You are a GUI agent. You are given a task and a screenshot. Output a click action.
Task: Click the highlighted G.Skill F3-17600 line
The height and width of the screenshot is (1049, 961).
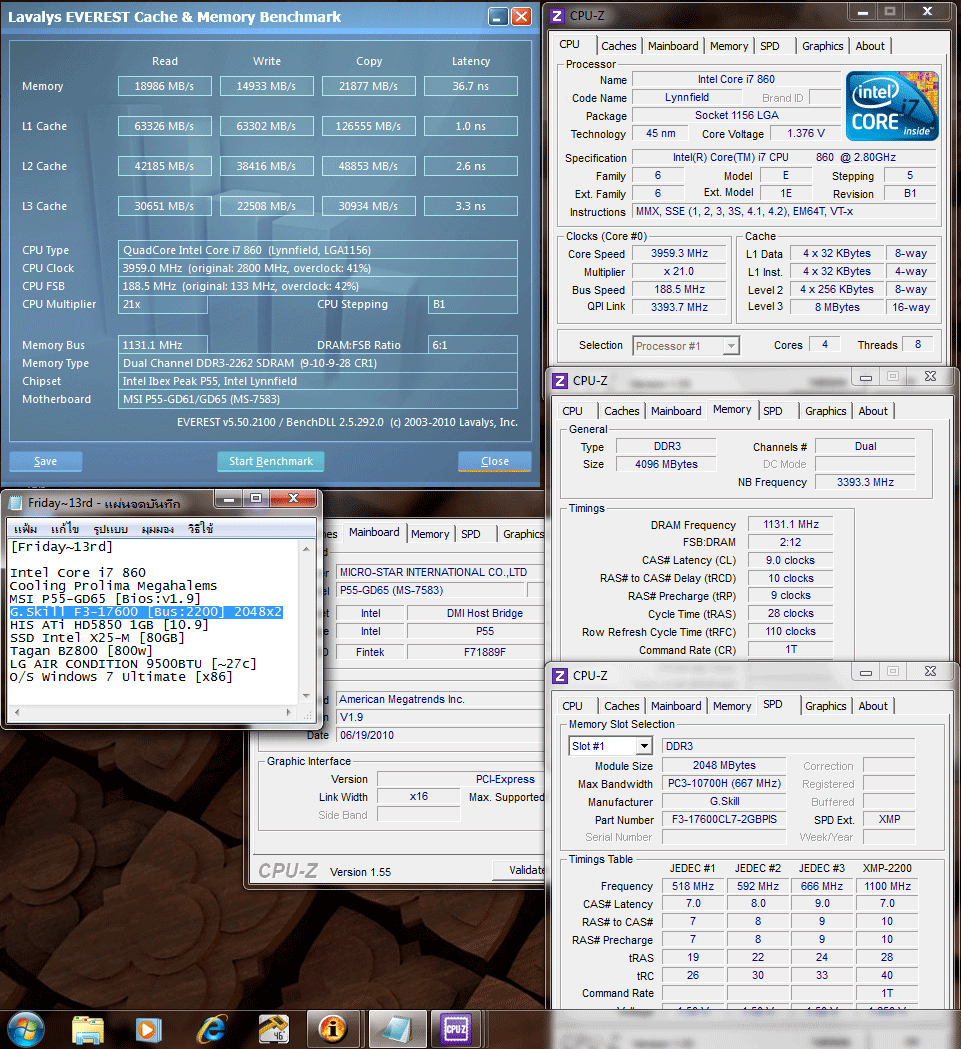tap(146, 611)
